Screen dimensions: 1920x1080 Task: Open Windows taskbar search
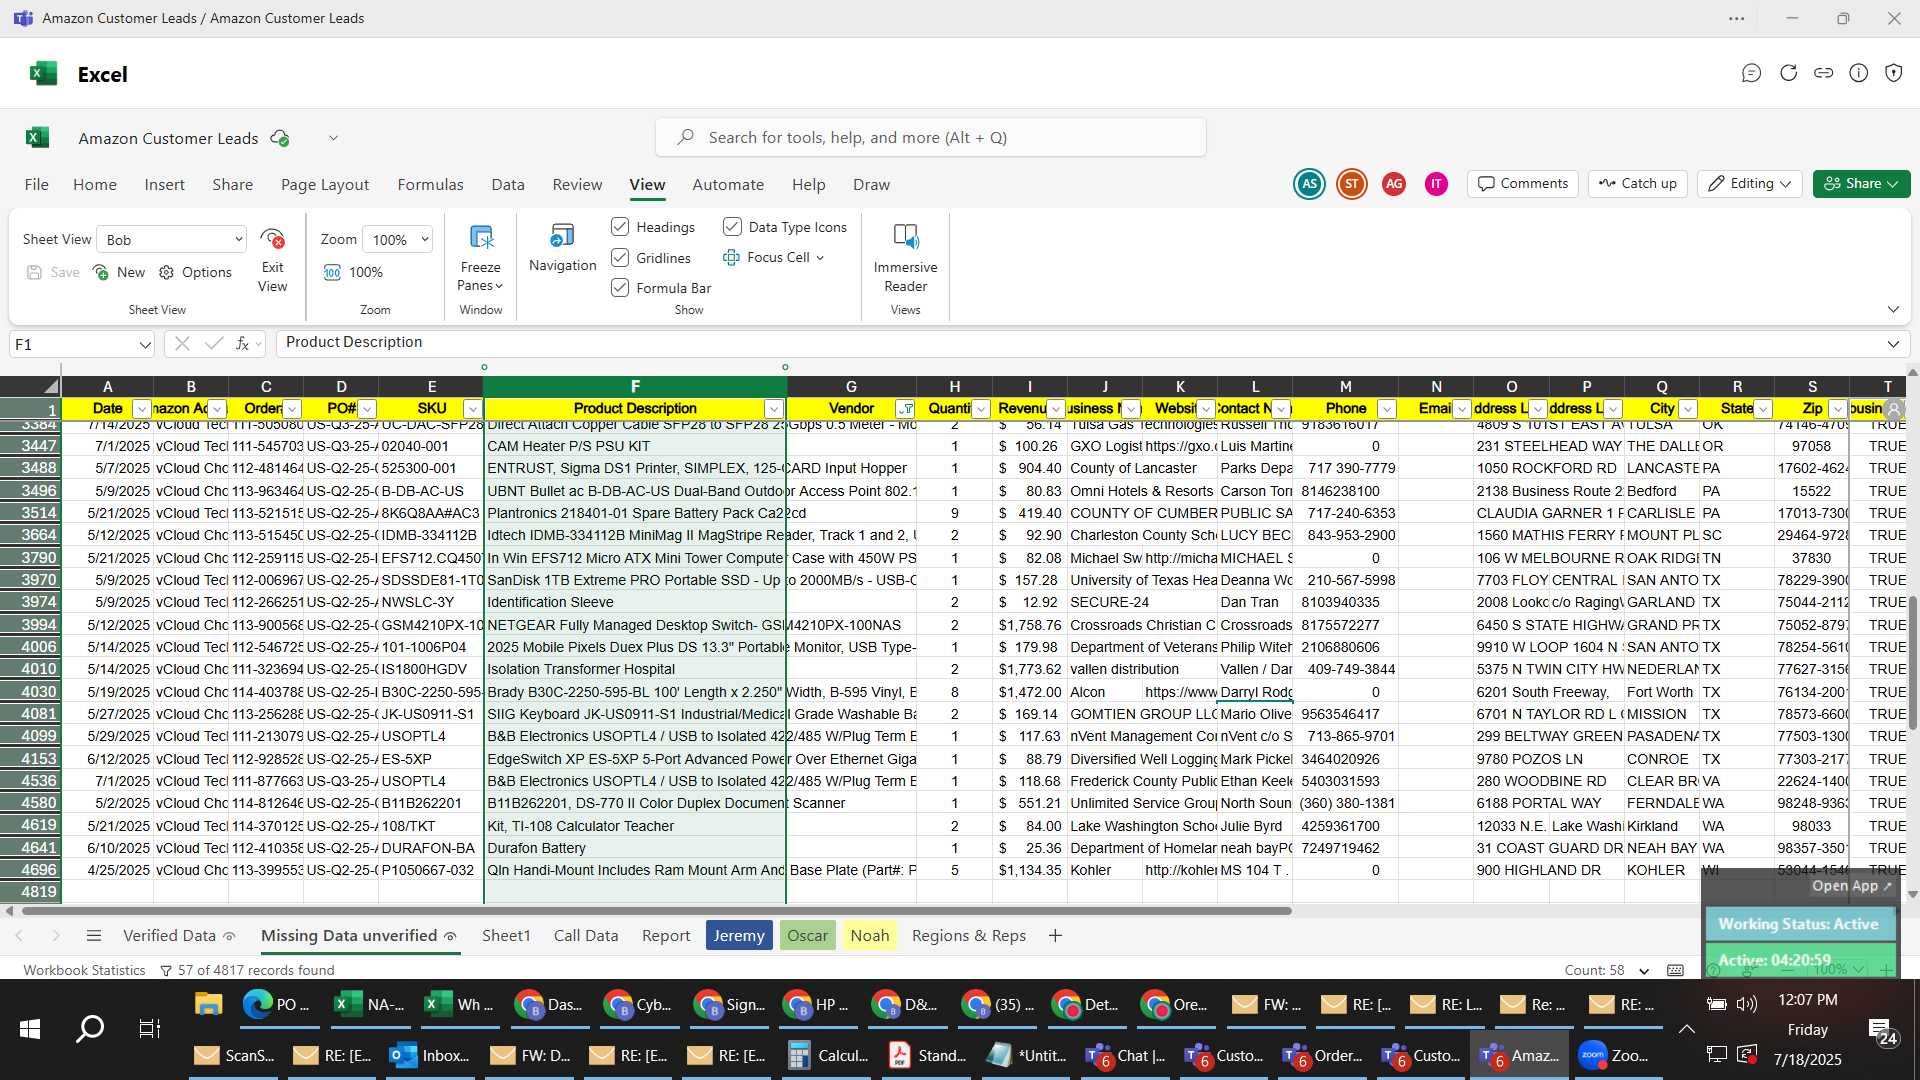[90, 1028]
